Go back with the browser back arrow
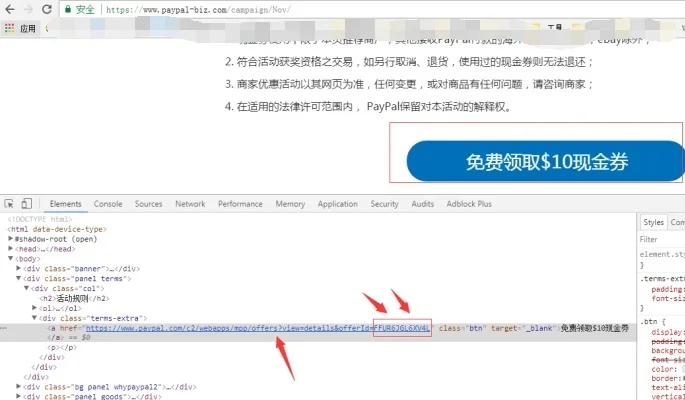This screenshot has width=685, height=400. click(10, 9)
